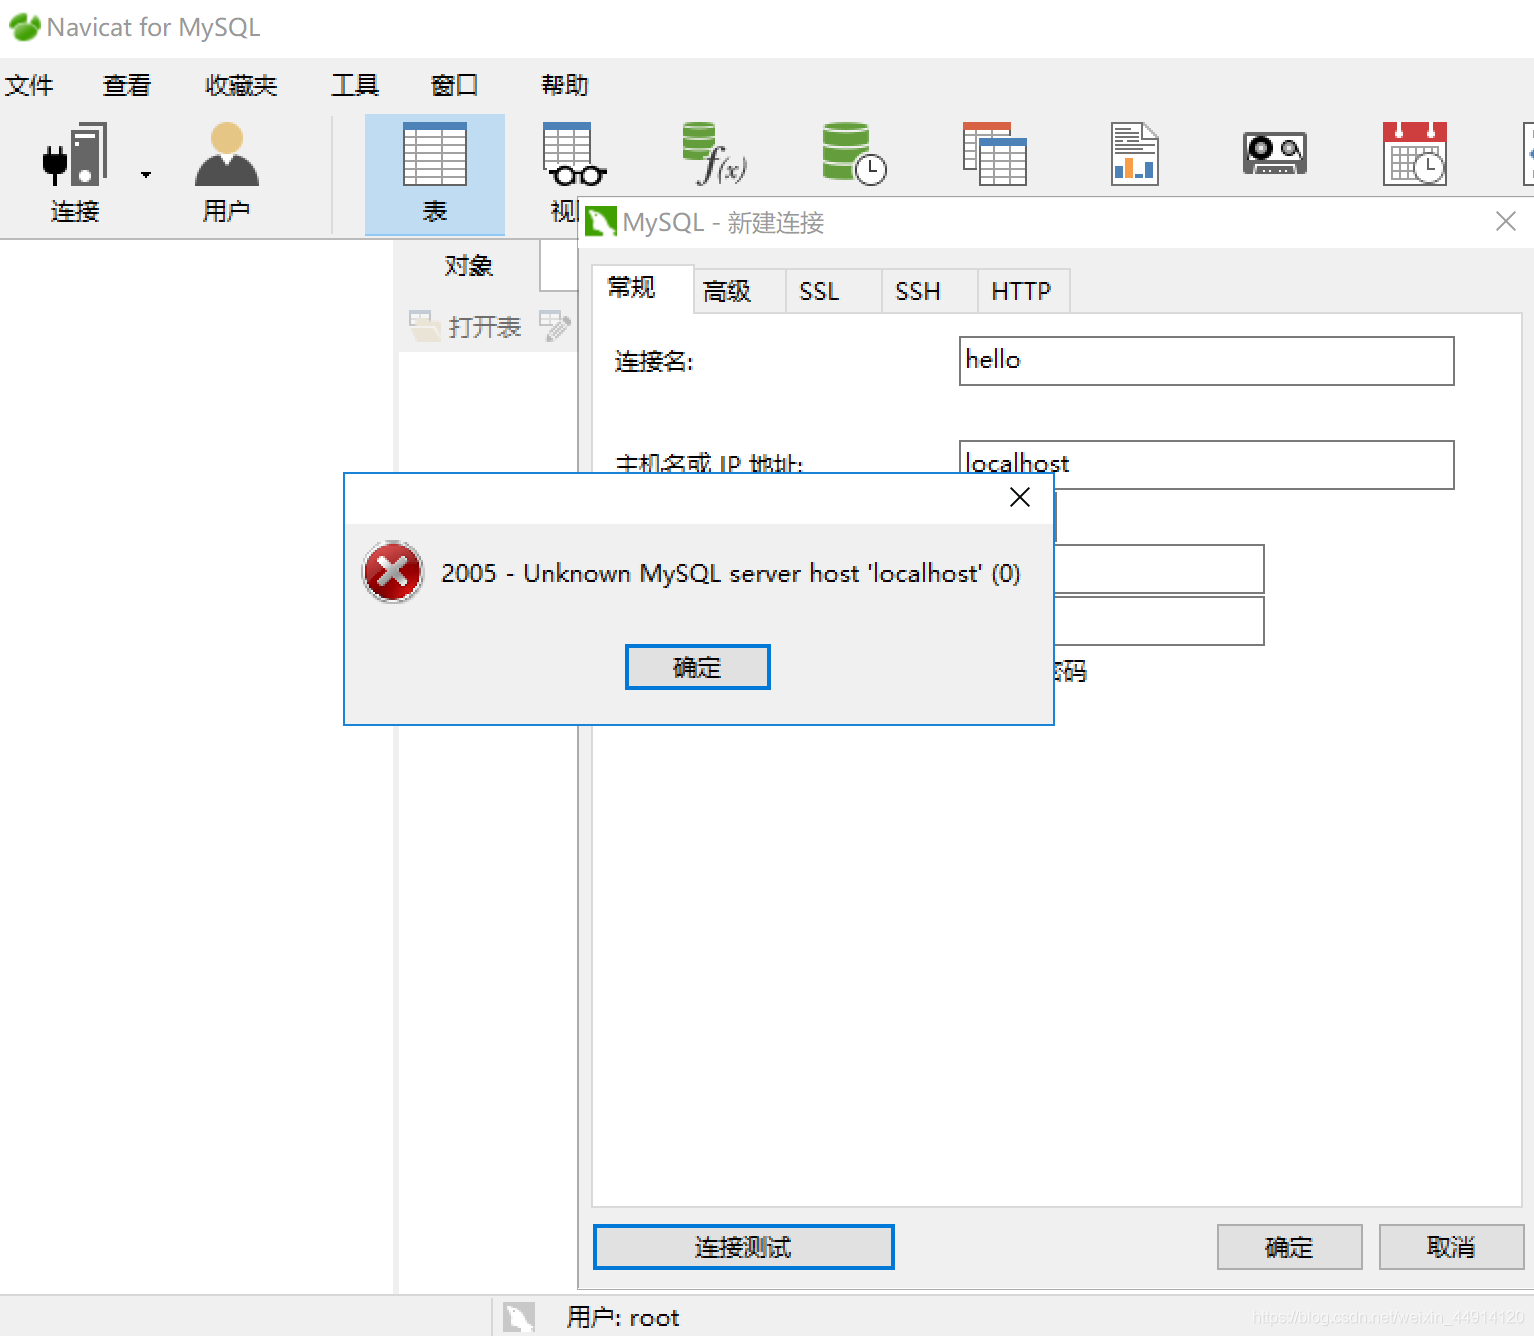The width and height of the screenshot is (1534, 1336).
Task: Open the View (视图) glasses icon
Action: click(x=574, y=155)
